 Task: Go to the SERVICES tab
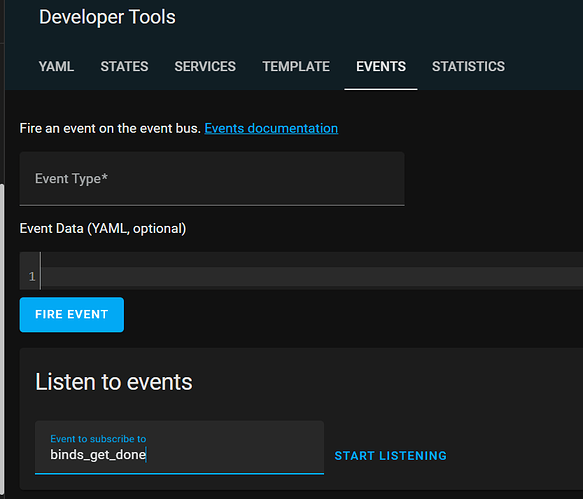205,67
